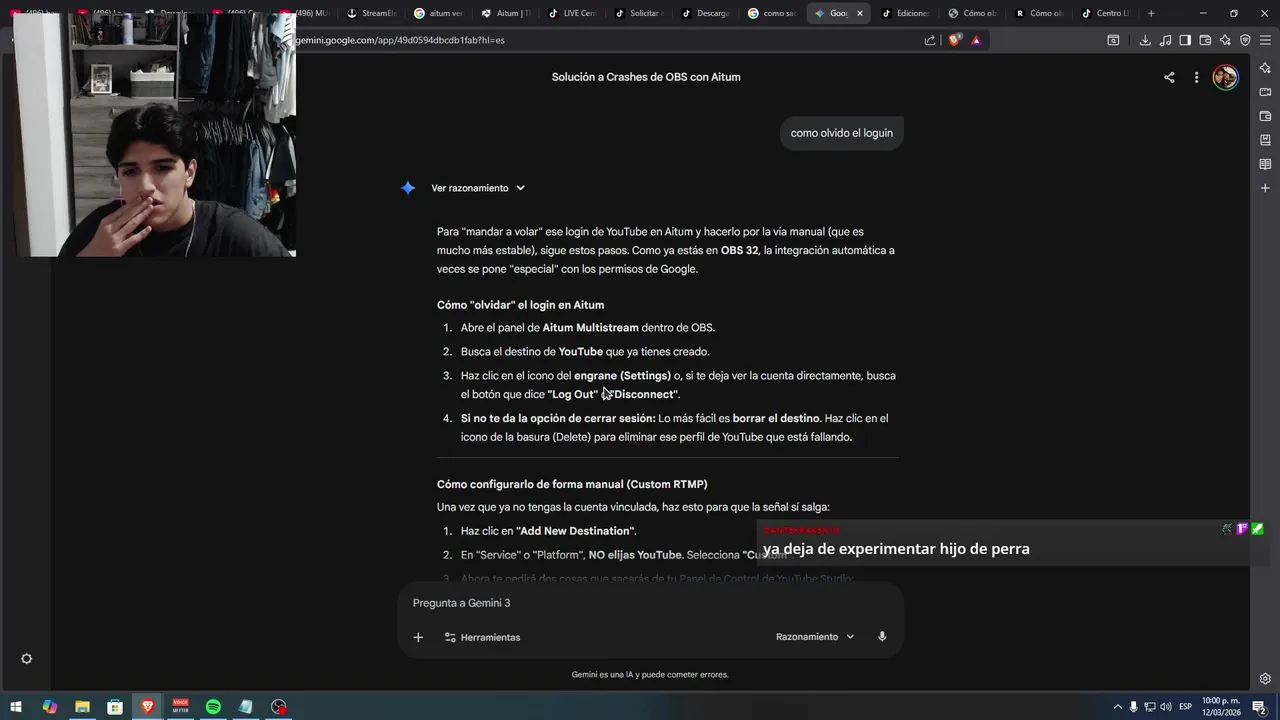Screen dimensions: 1280x720
Task: Open the taskbar clock and date
Action: 1221,707
